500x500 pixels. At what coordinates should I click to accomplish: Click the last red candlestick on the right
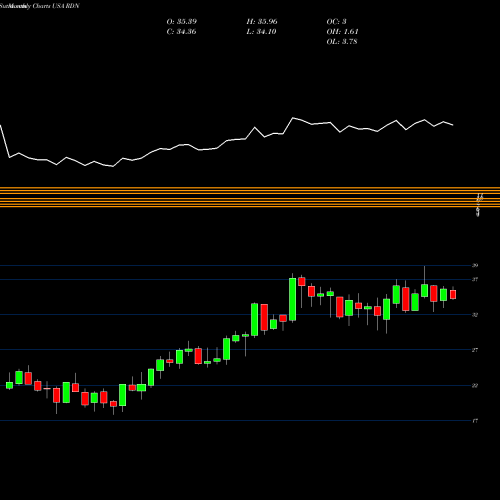[x=453, y=294]
